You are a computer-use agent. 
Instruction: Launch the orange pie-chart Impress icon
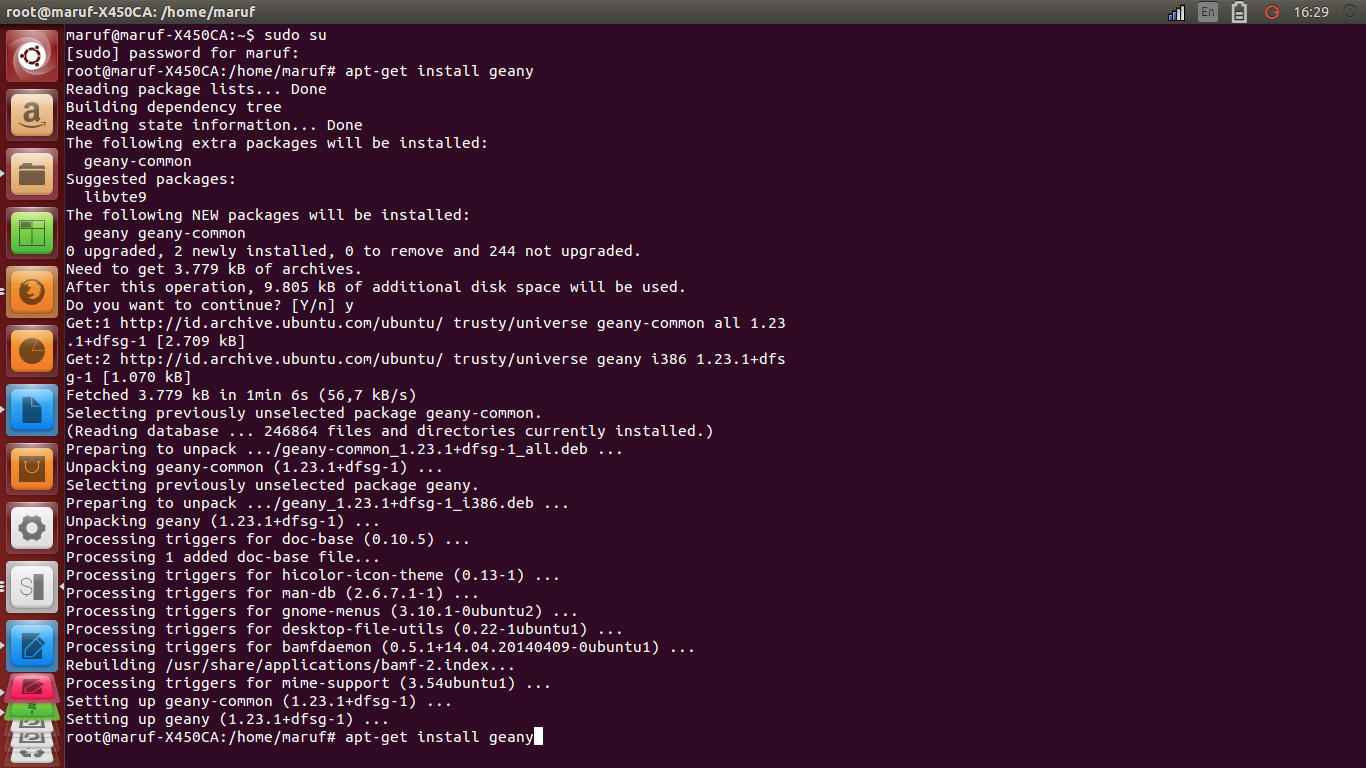[32, 351]
